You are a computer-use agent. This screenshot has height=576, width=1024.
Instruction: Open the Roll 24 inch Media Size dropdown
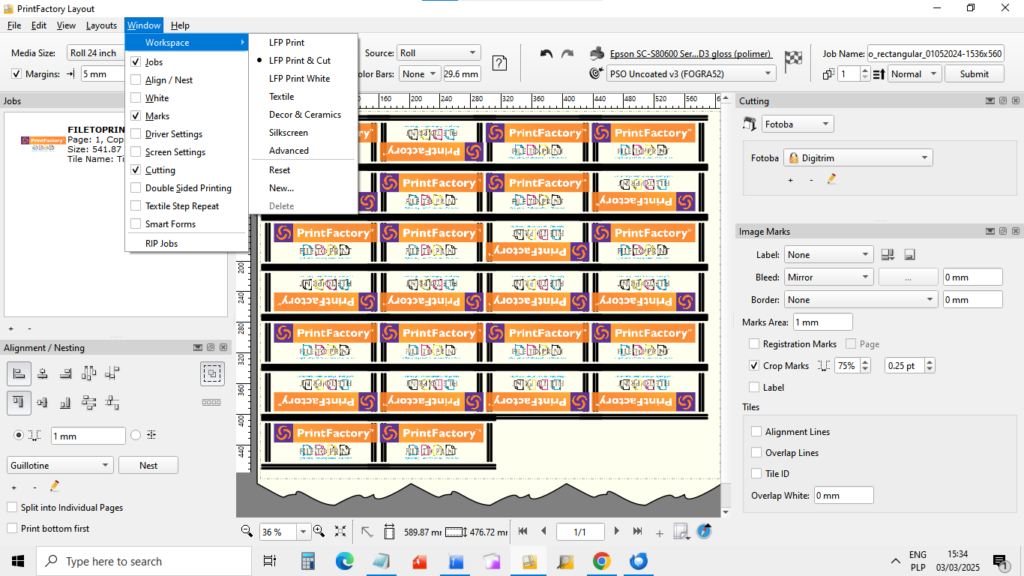(x=95, y=52)
